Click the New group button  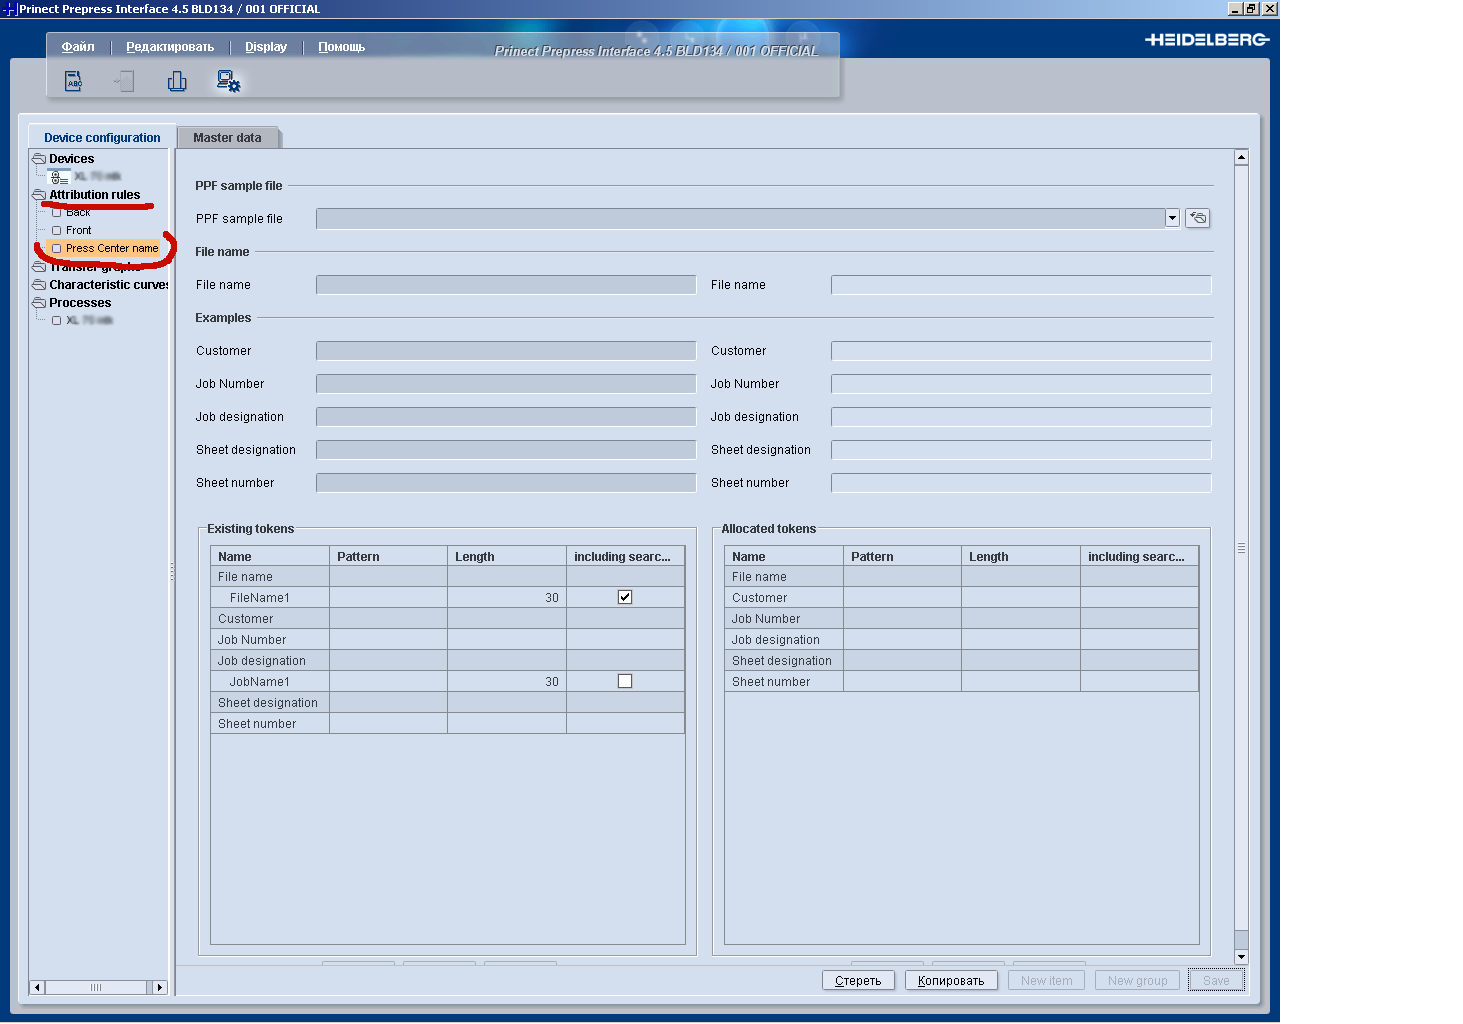(1138, 981)
